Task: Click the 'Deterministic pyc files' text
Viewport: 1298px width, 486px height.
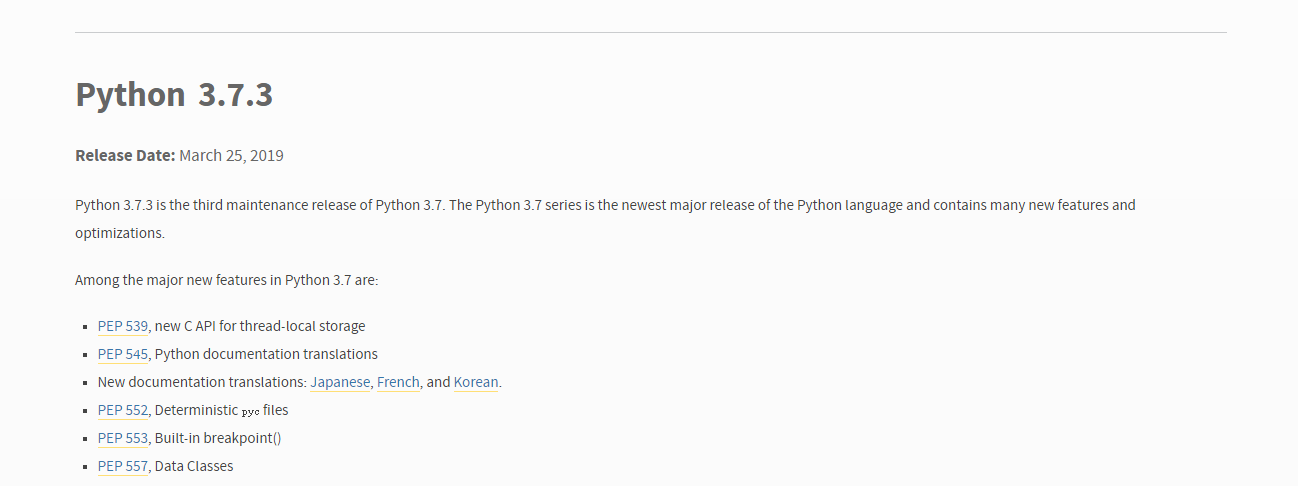Action: (221, 410)
